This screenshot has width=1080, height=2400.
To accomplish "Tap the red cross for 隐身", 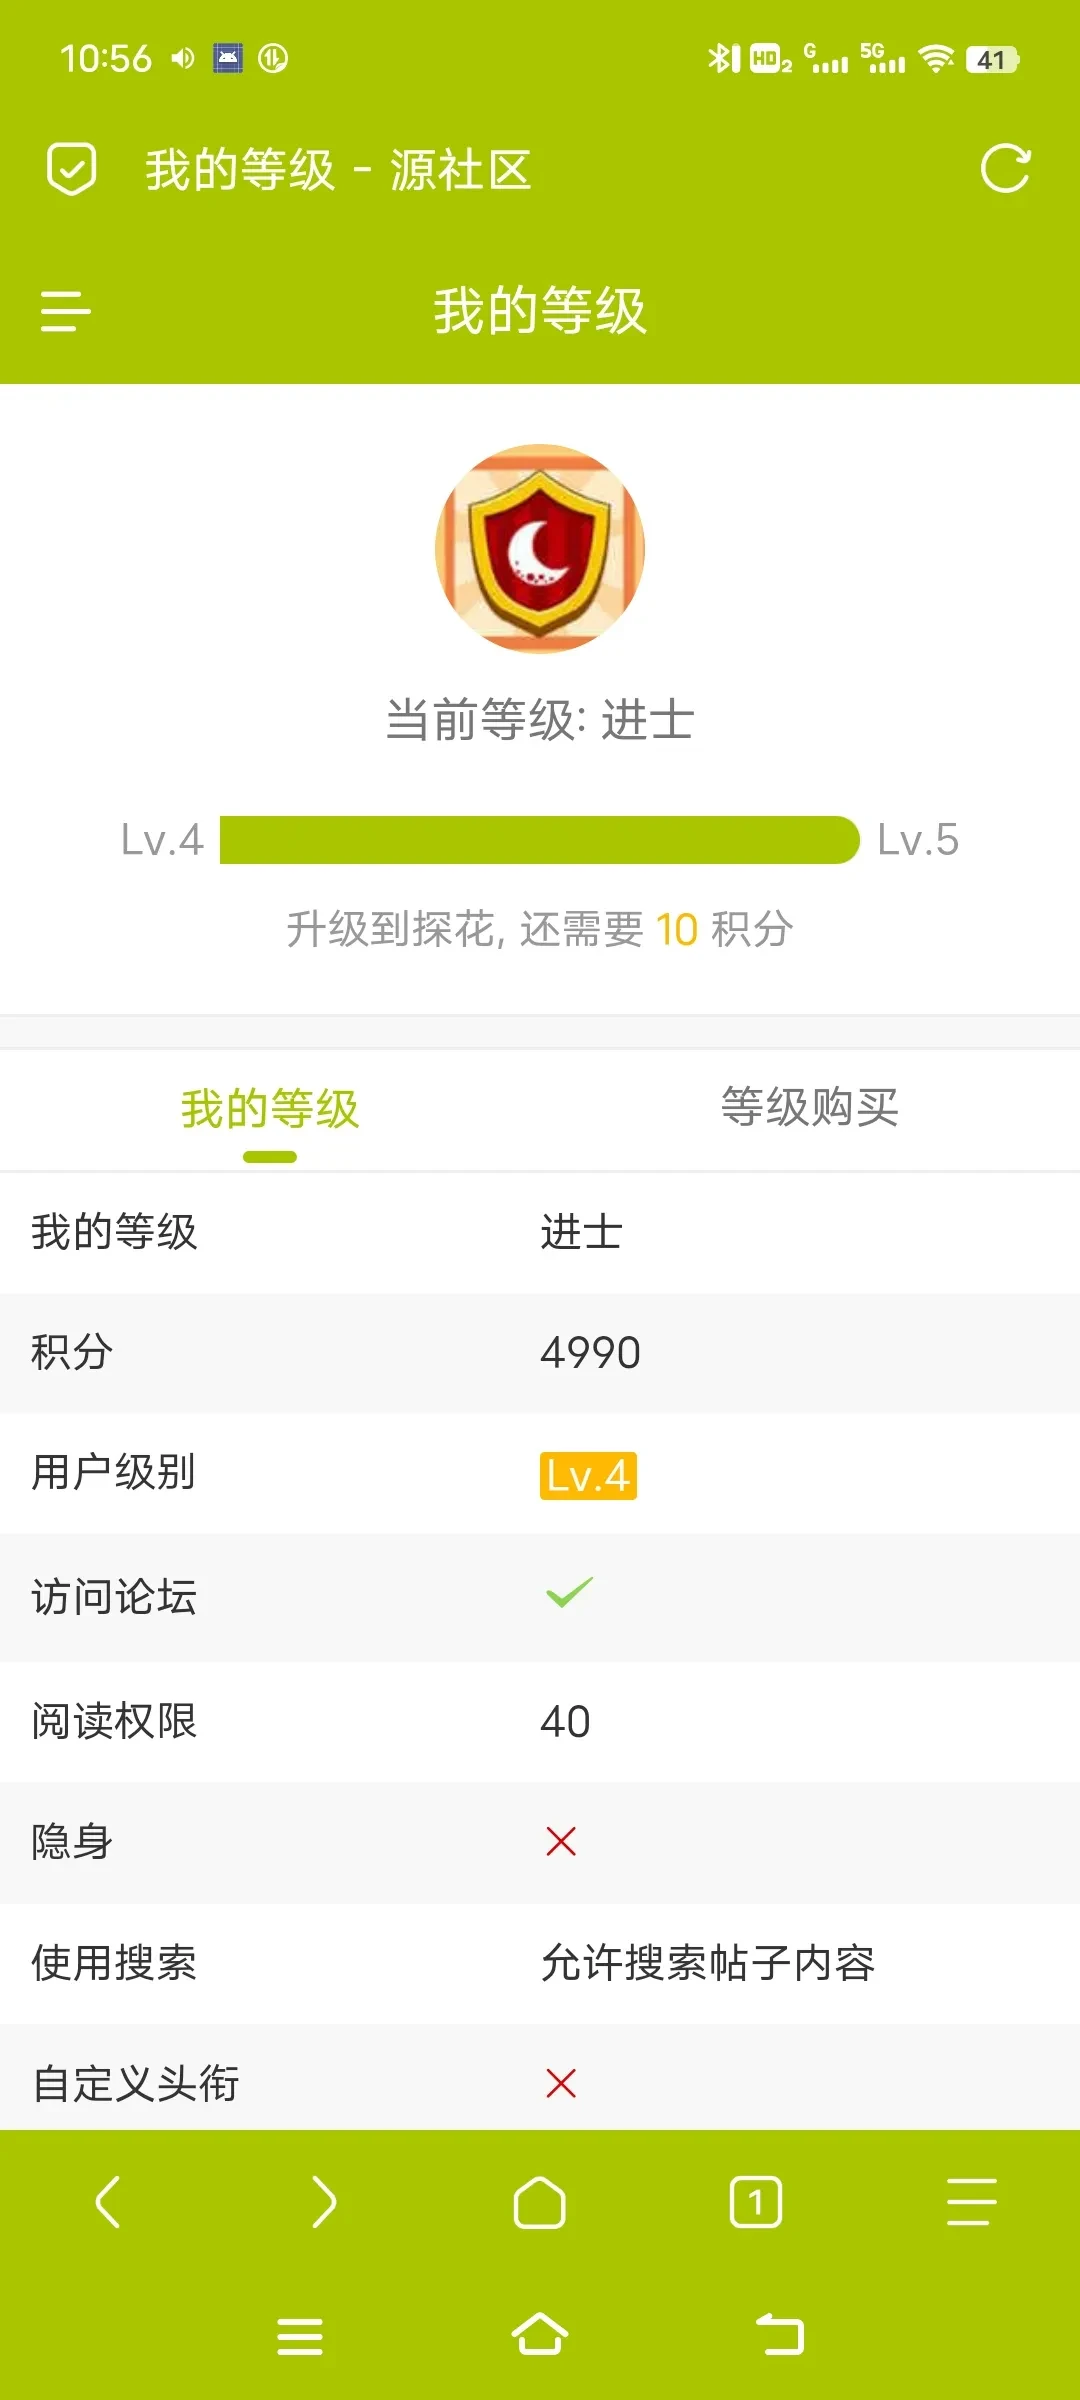I will tap(561, 1841).
